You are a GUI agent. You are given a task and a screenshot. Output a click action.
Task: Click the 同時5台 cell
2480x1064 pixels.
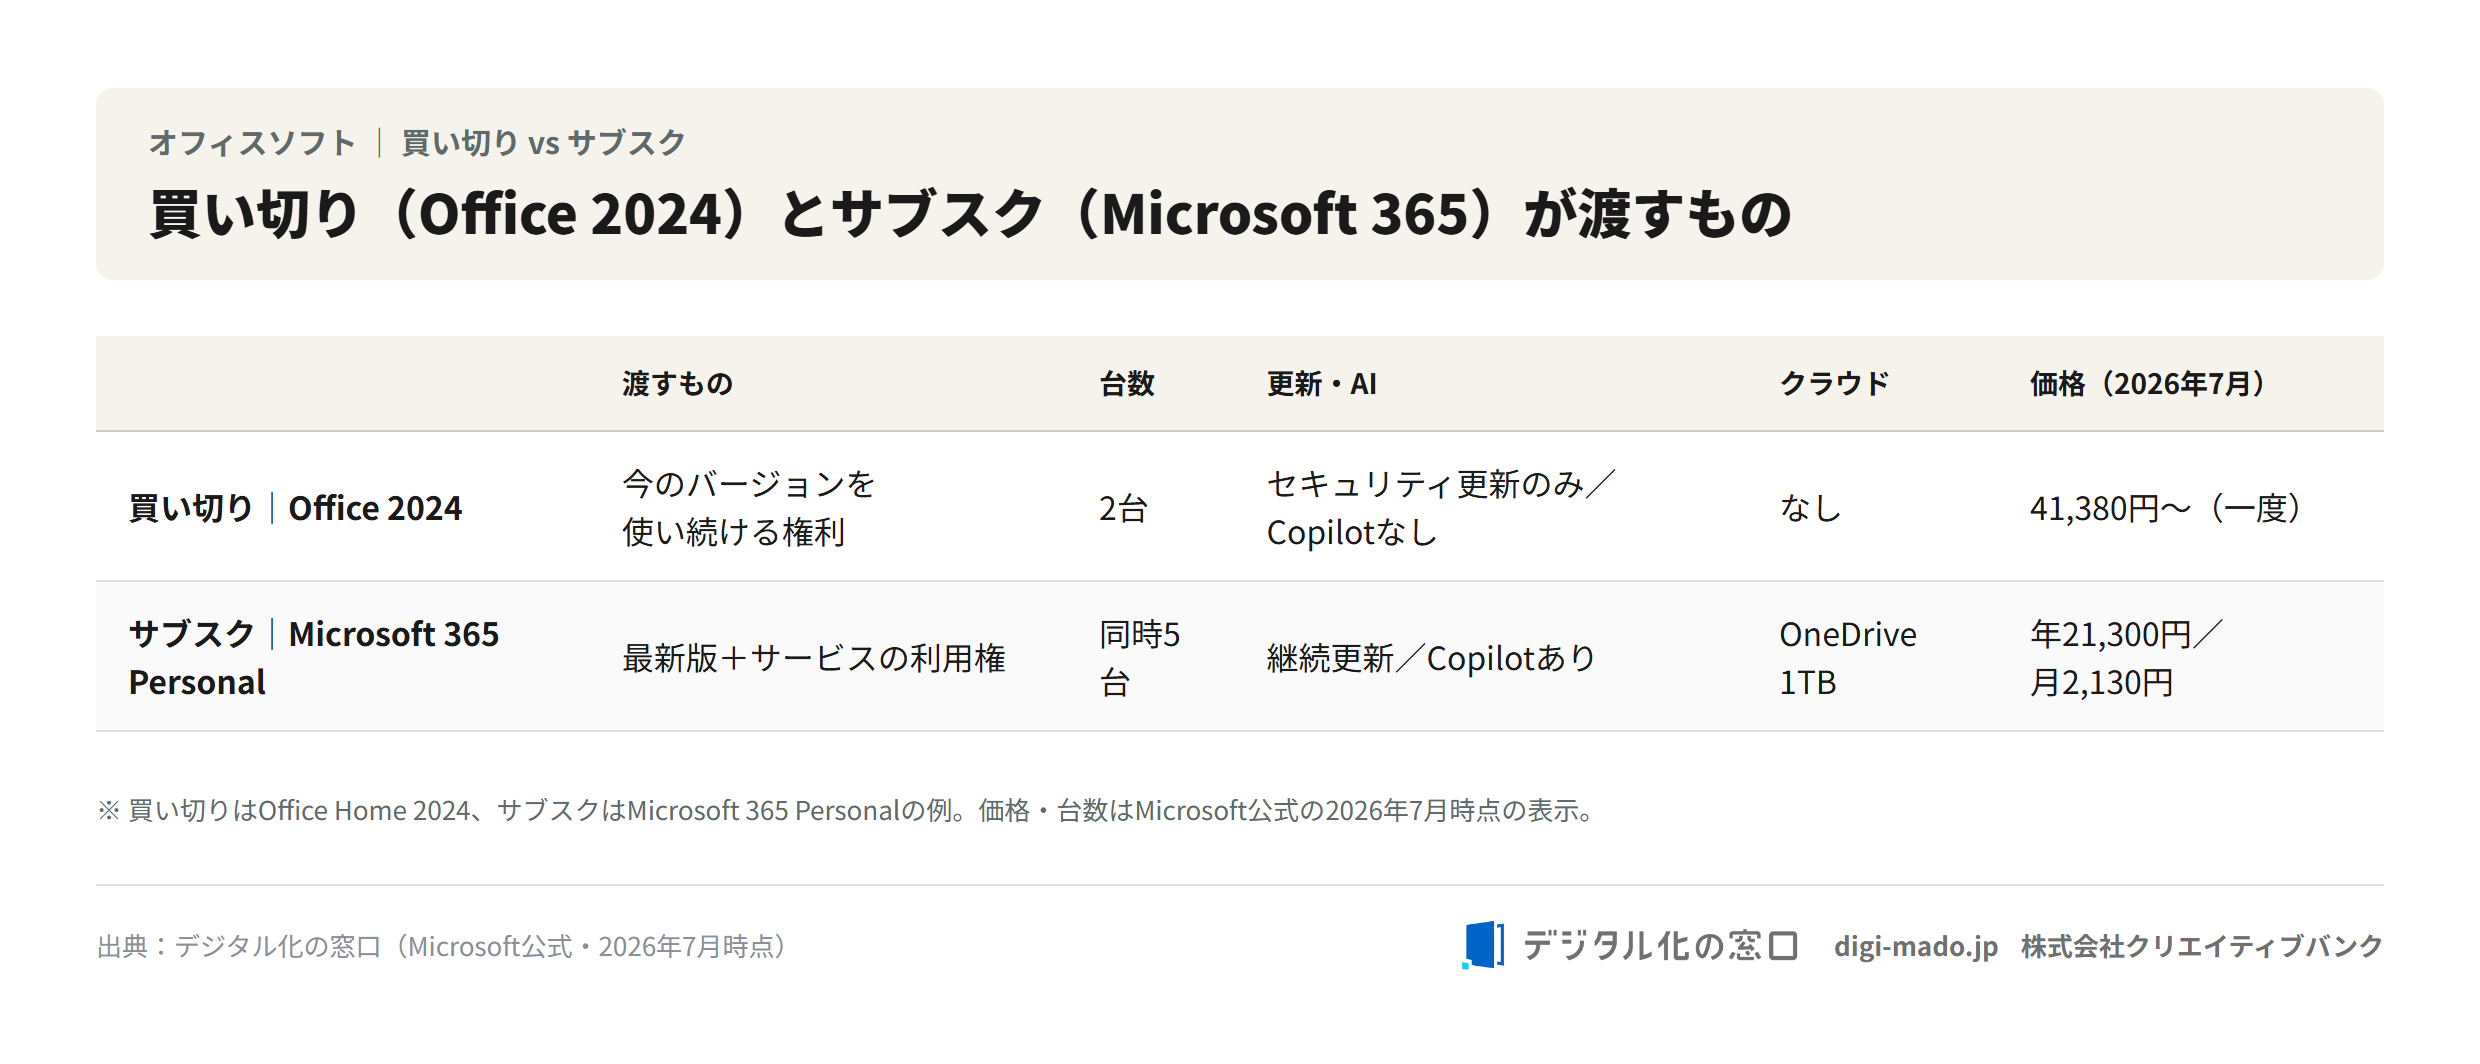(x=1139, y=658)
